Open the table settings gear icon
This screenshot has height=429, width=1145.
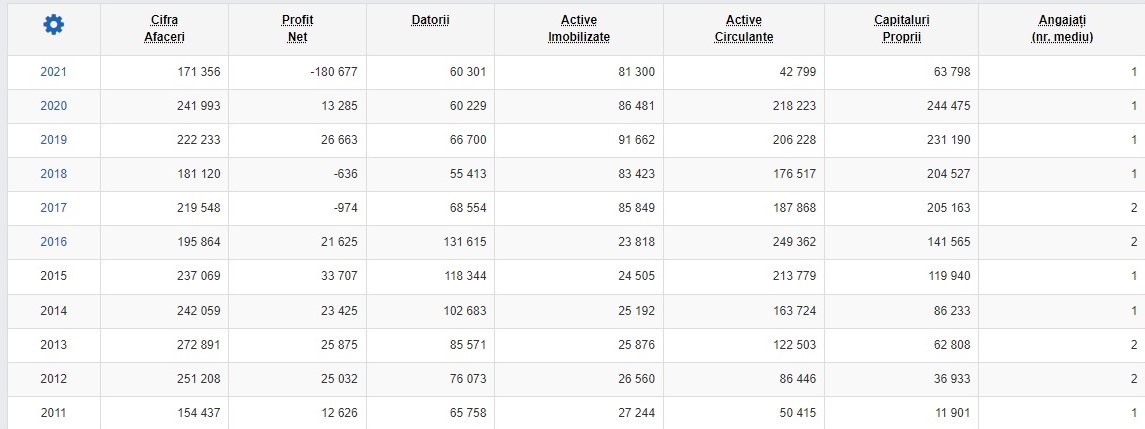(53, 25)
